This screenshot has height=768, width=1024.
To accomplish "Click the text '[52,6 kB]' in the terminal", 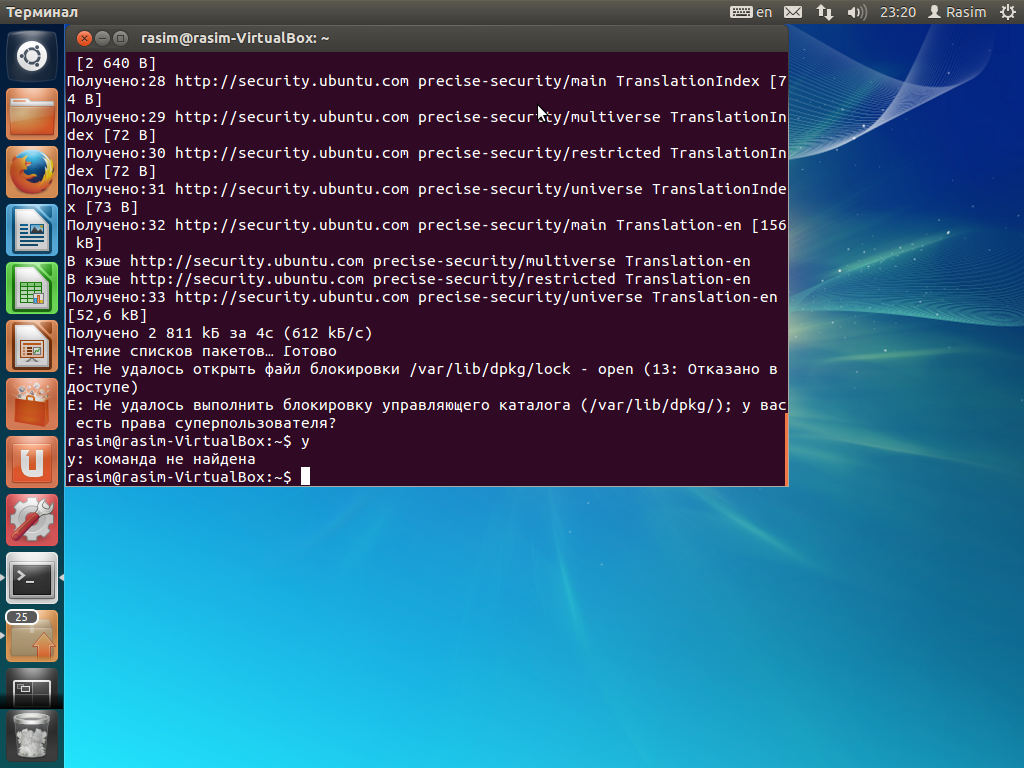I will pos(107,315).
